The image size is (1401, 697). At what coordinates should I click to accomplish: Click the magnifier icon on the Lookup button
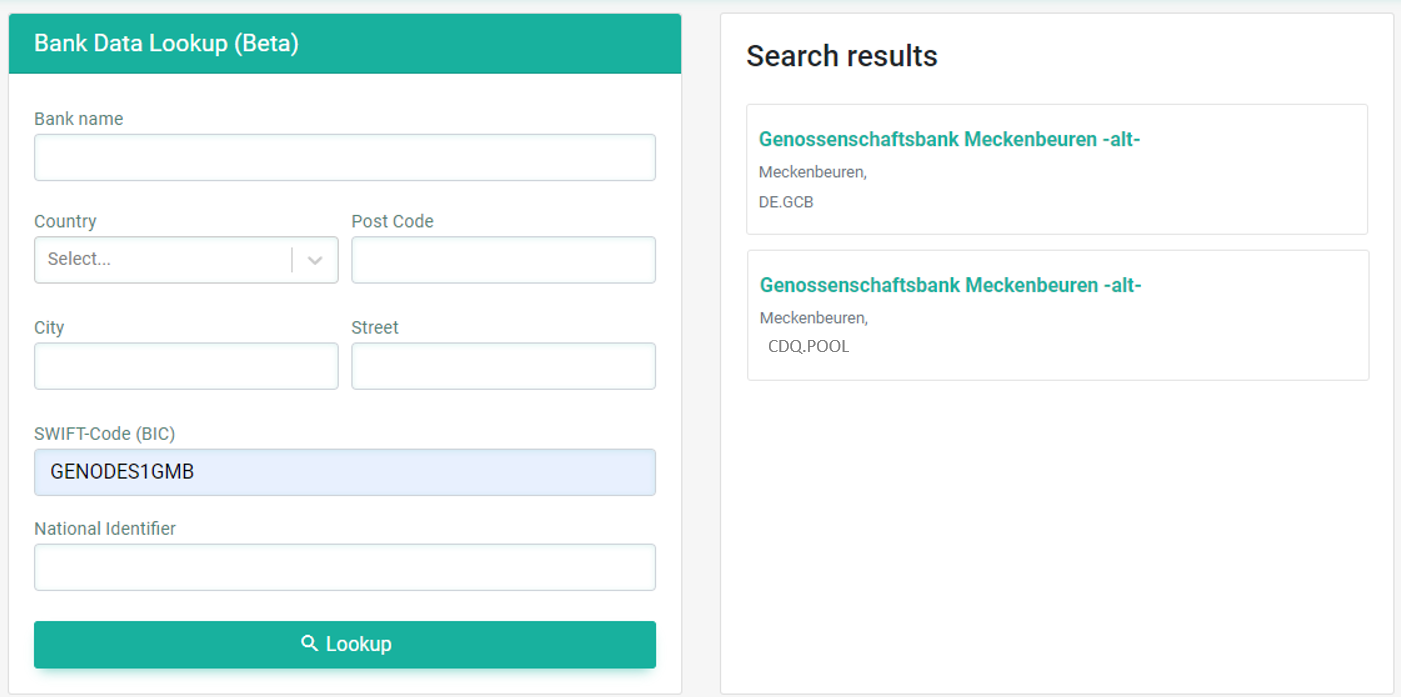[310, 644]
